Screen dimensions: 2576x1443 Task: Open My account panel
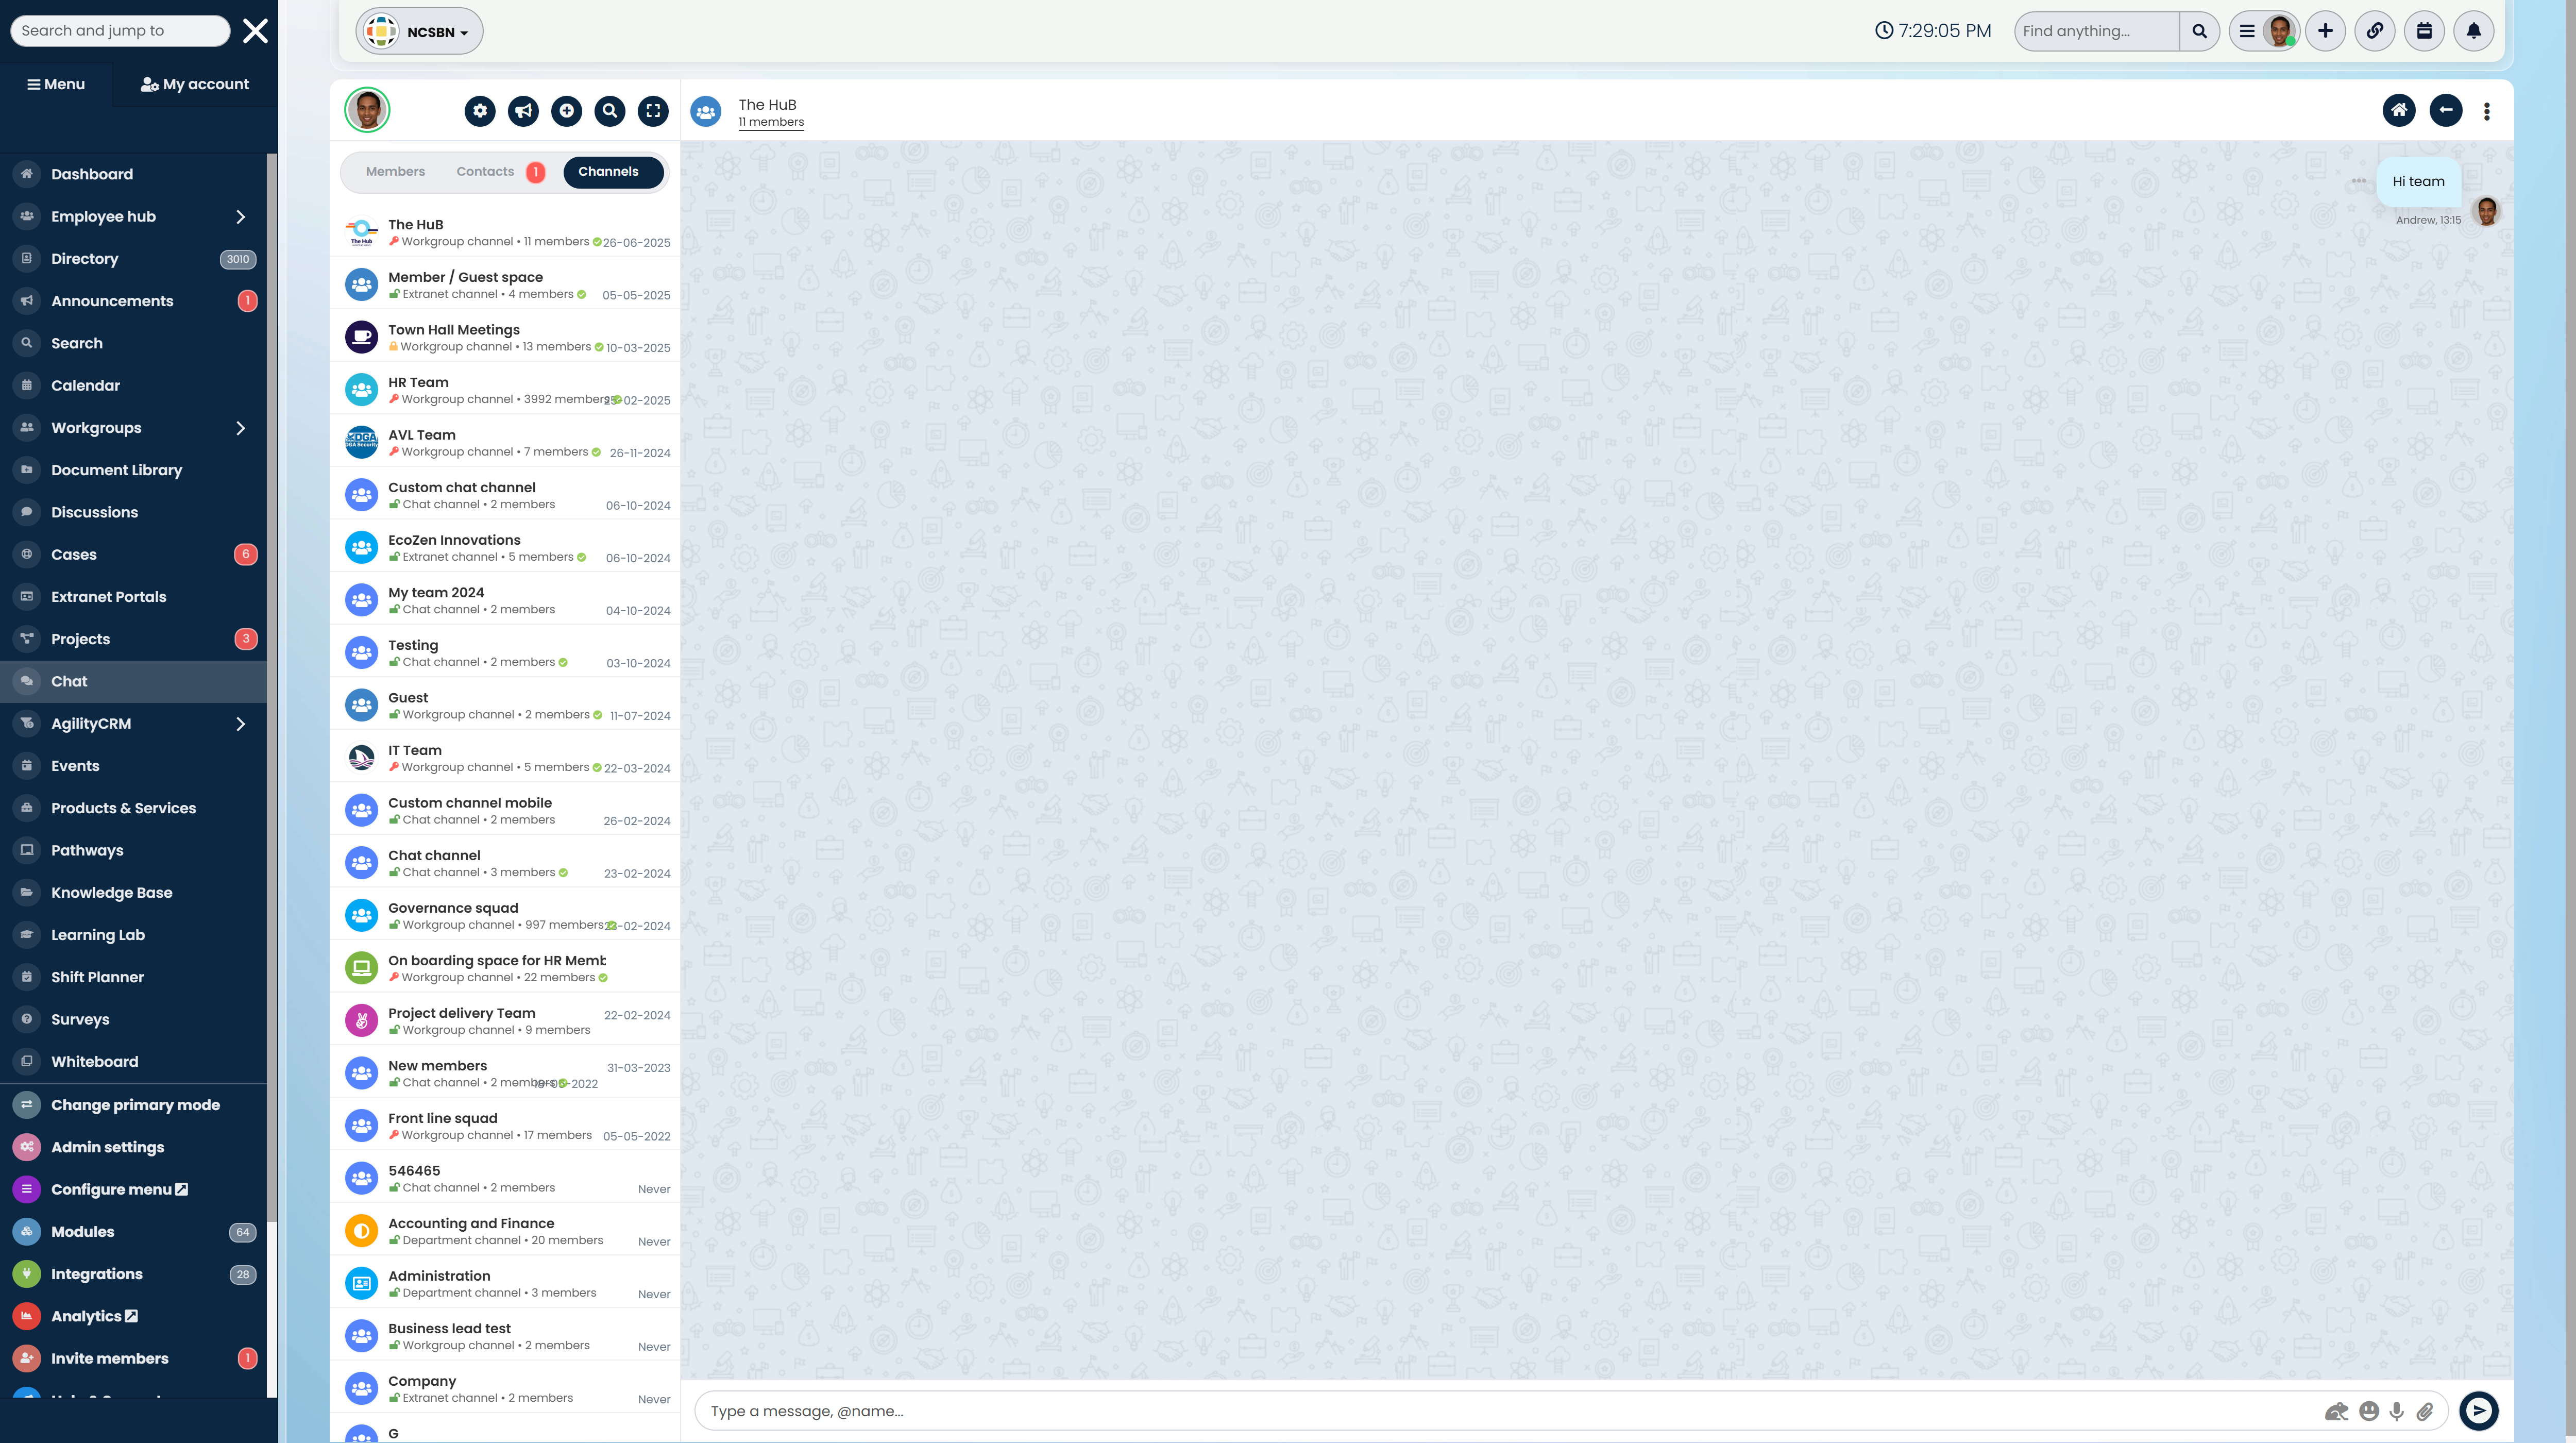[195, 84]
